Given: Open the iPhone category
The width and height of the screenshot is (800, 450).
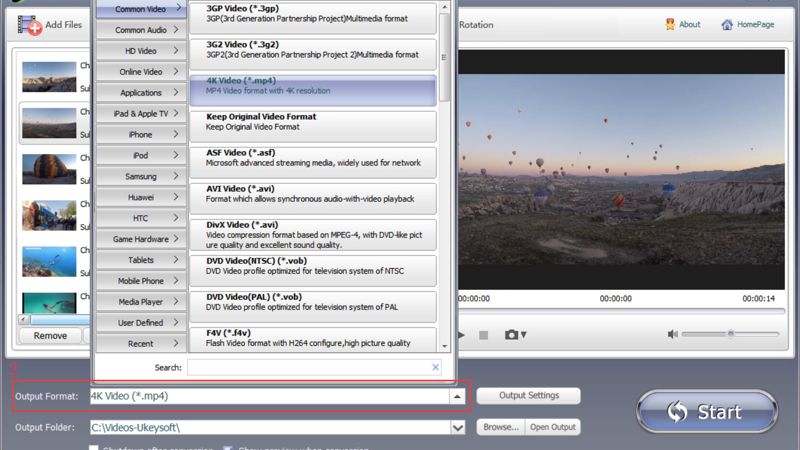Looking at the screenshot, I should [141, 134].
